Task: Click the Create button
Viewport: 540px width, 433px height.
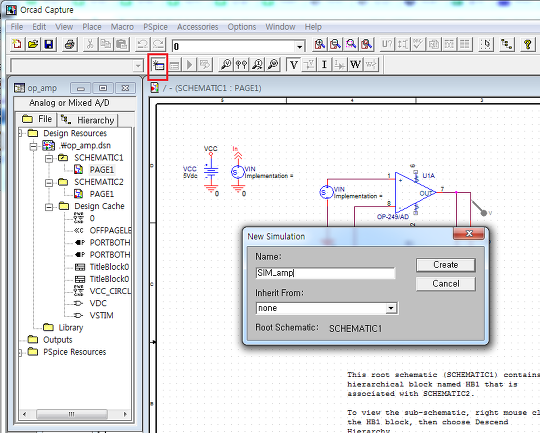Action: 446,265
